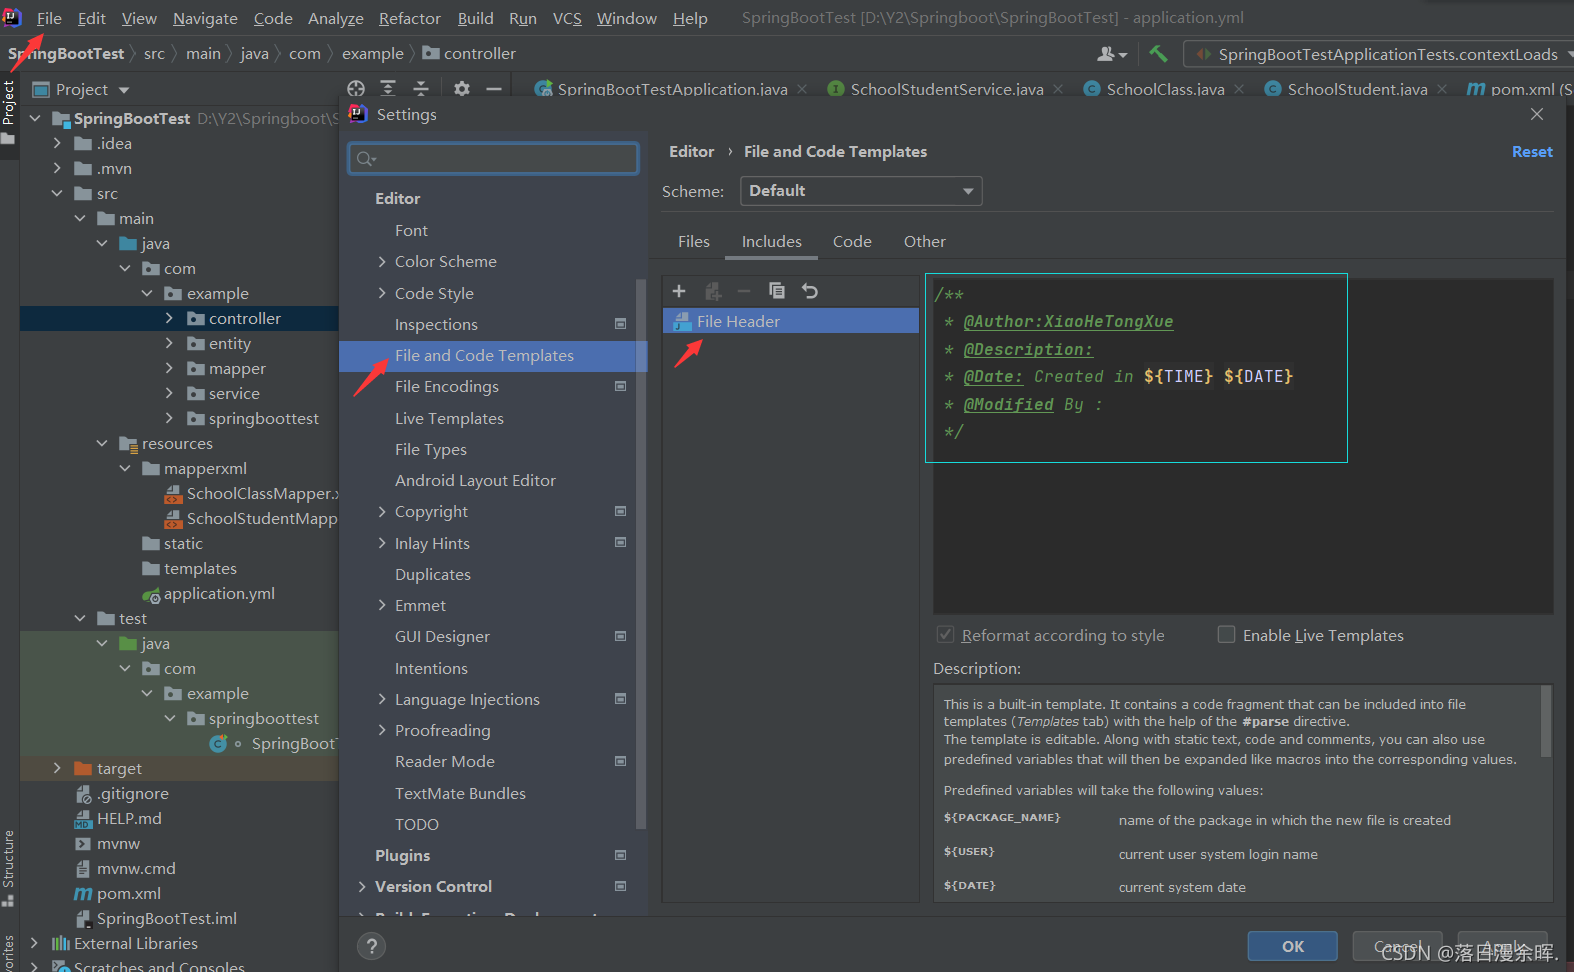The width and height of the screenshot is (1574, 972).
Task: Expand Color Scheme settings
Action: click(382, 261)
